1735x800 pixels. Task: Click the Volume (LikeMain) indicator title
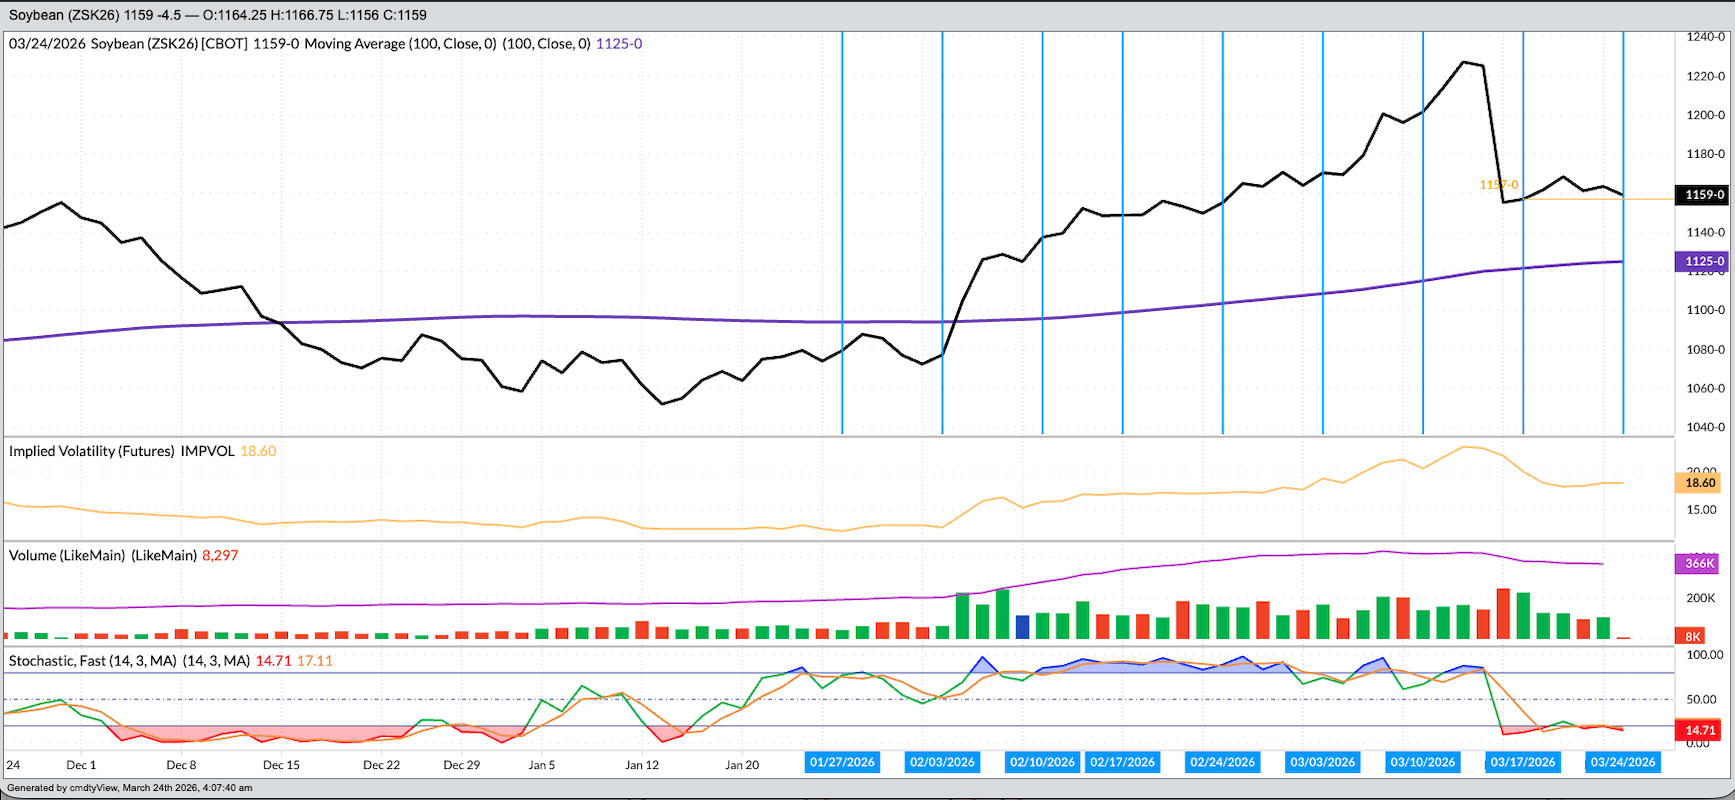(x=103, y=555)
